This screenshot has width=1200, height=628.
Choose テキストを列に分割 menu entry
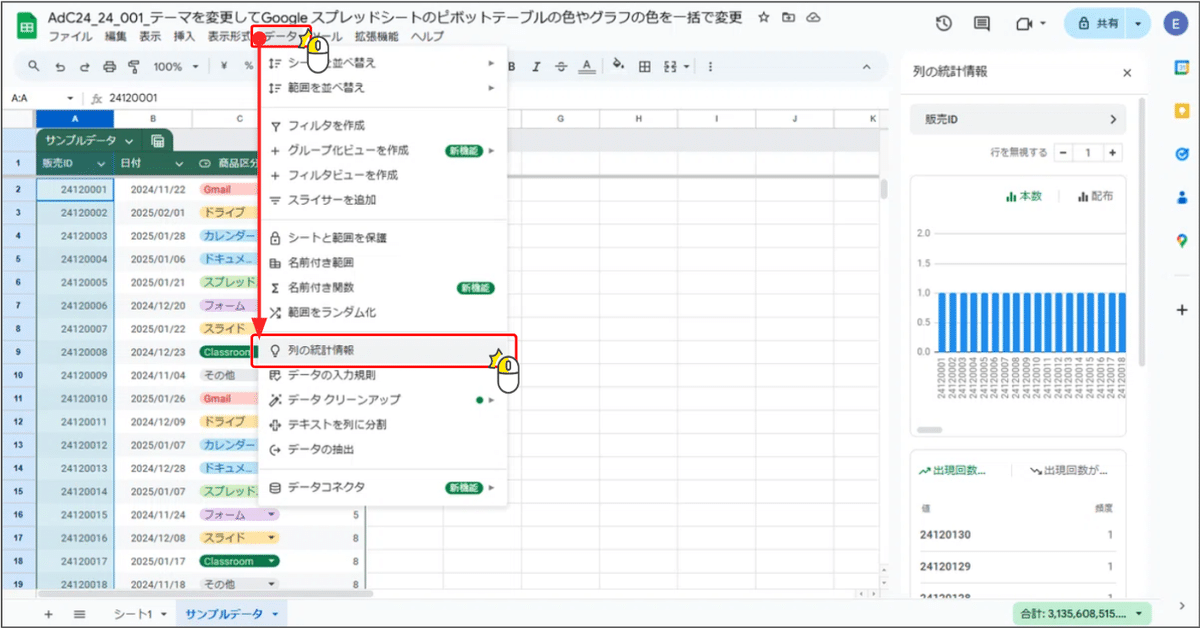383,425
